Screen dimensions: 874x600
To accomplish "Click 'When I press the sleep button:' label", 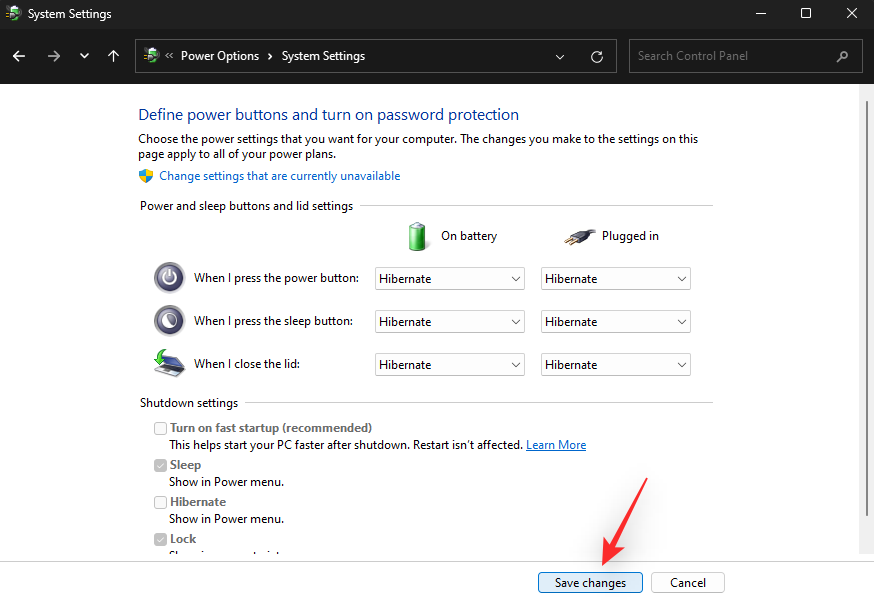I will point(273,321).
